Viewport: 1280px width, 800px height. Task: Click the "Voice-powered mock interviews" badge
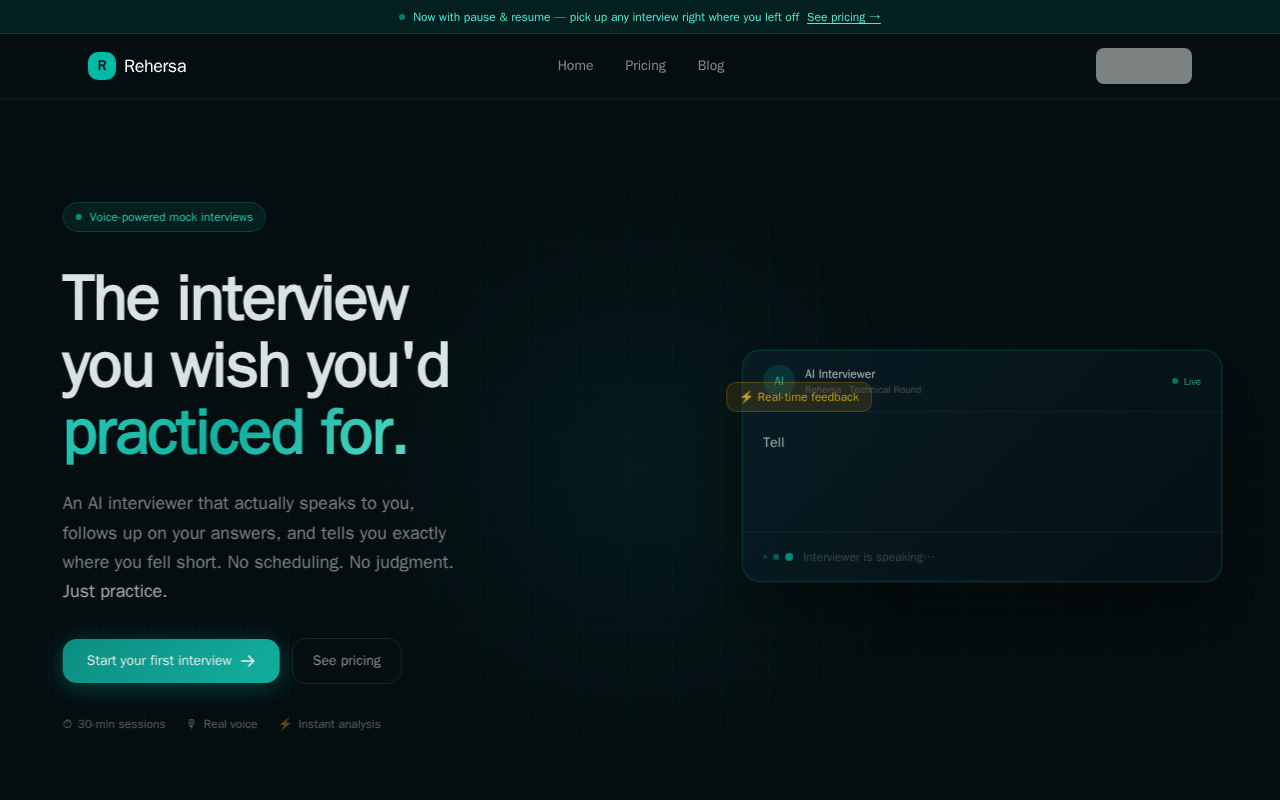click(164, 217)
